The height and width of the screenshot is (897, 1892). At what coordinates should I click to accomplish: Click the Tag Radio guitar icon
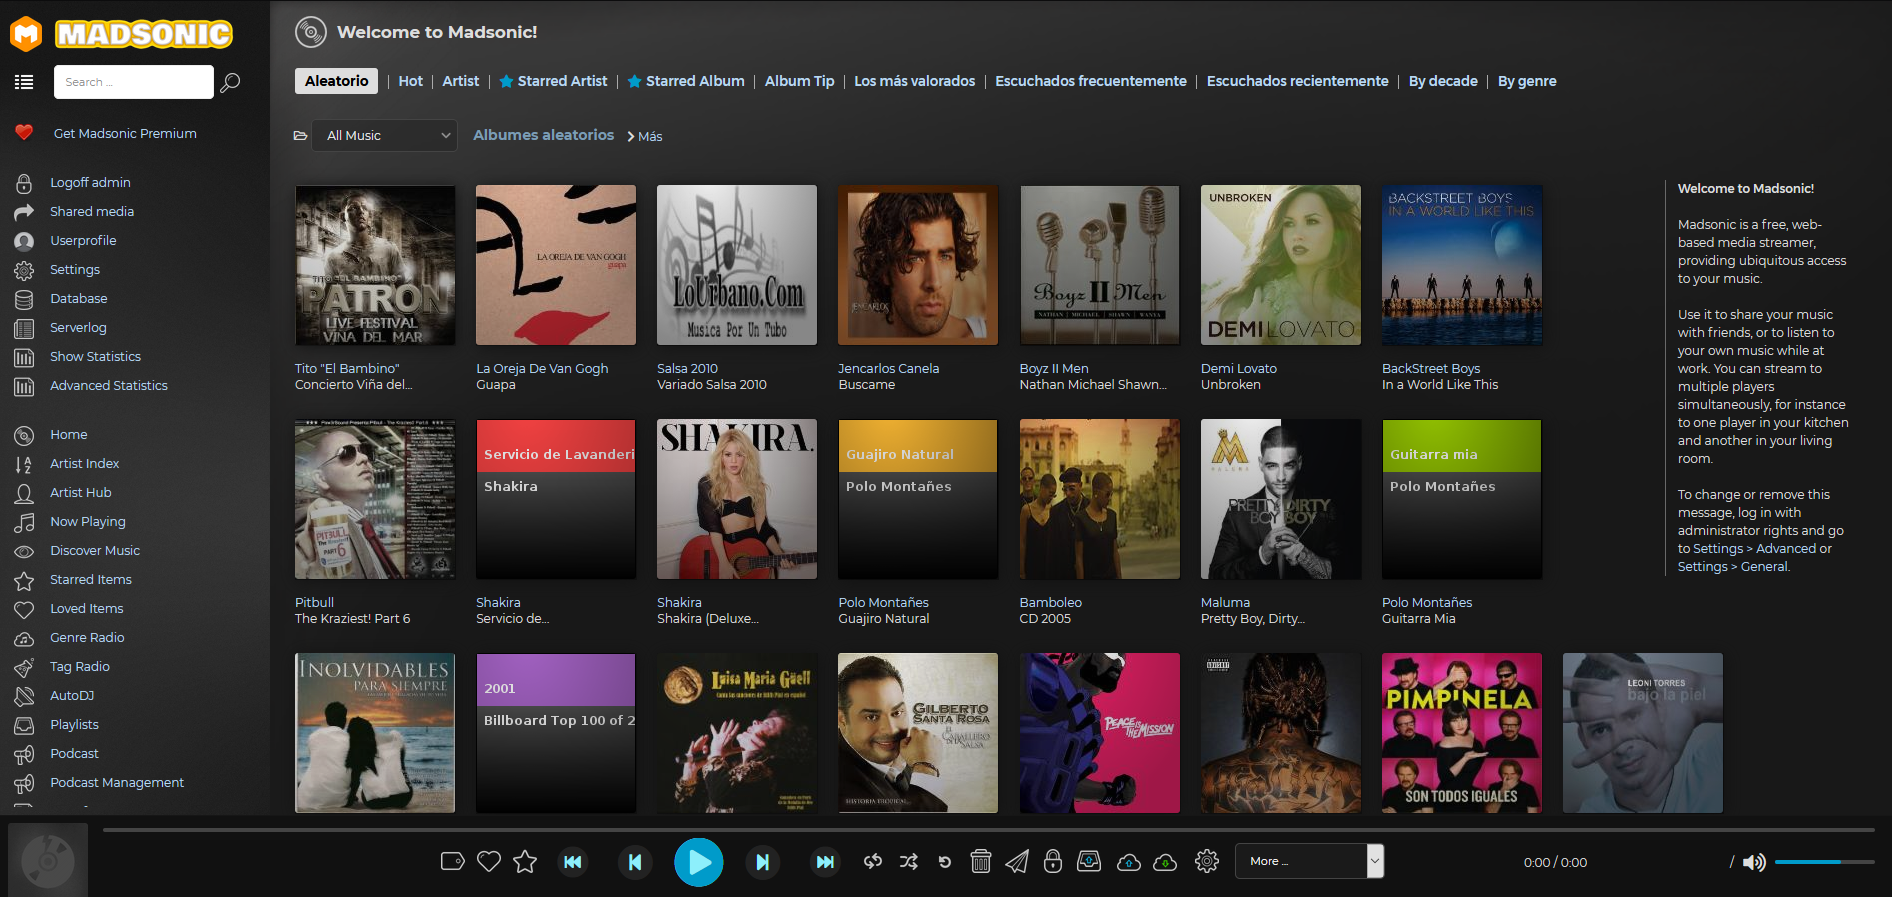(24, 667)
